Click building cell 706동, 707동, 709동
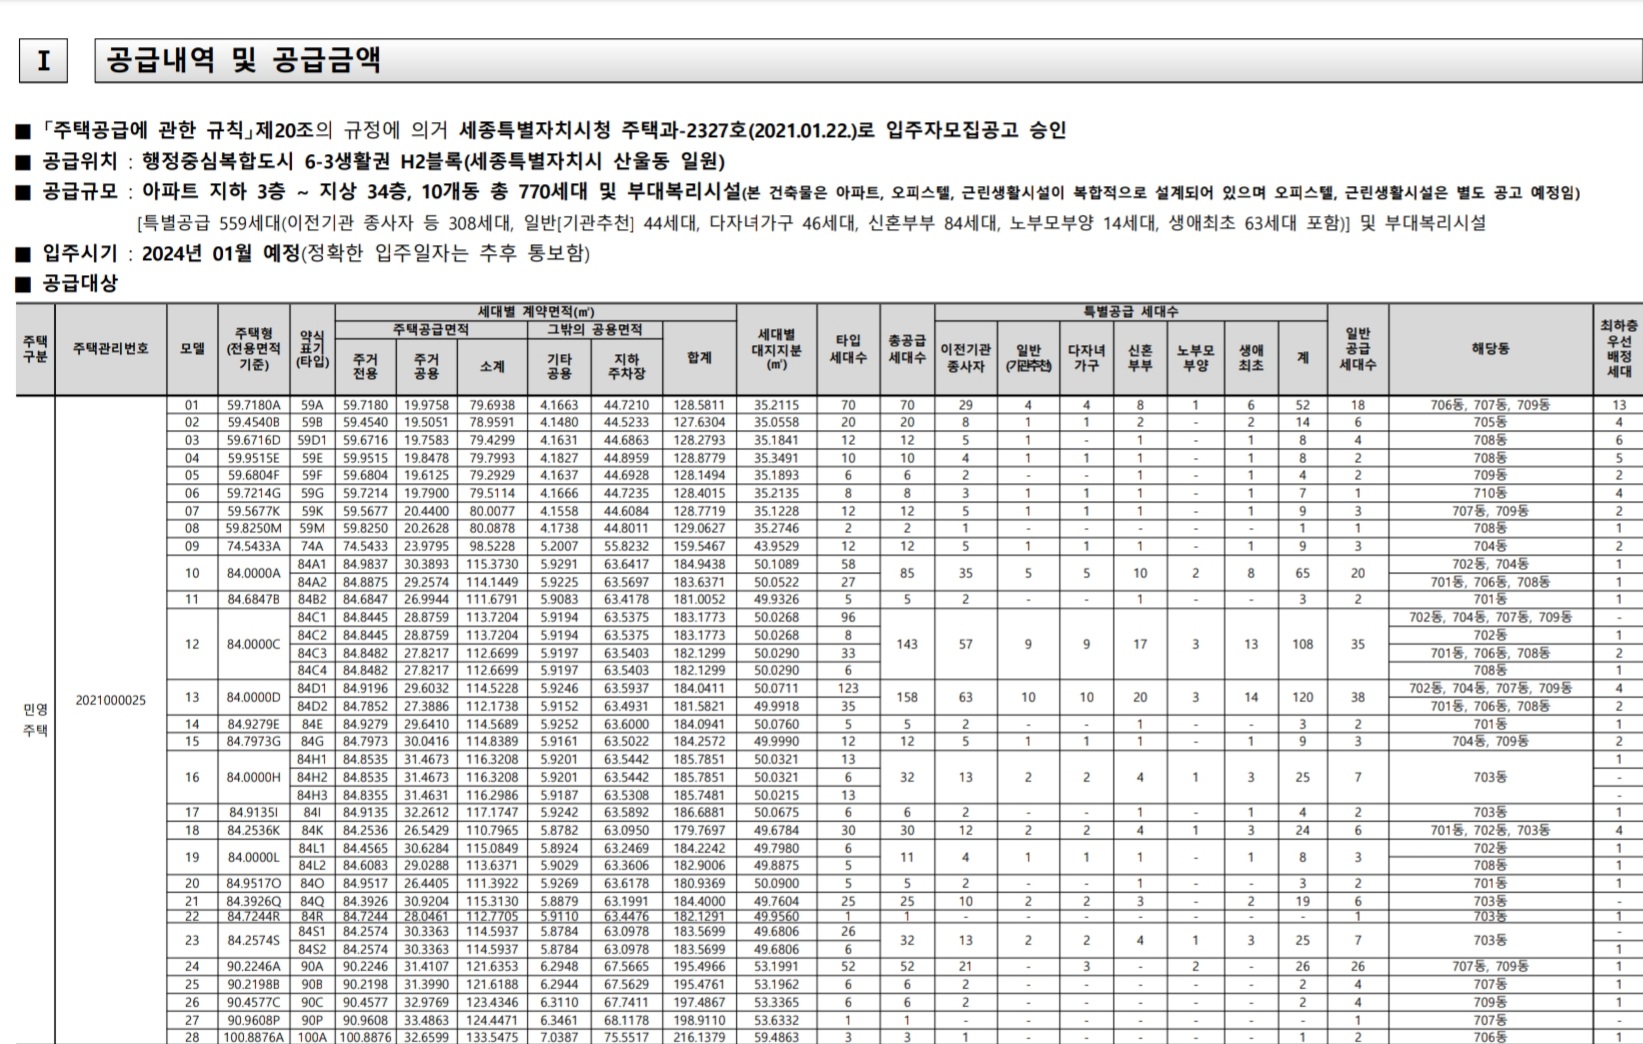This screenshot has height=1044, width=1643. (x=1490, y=405)
